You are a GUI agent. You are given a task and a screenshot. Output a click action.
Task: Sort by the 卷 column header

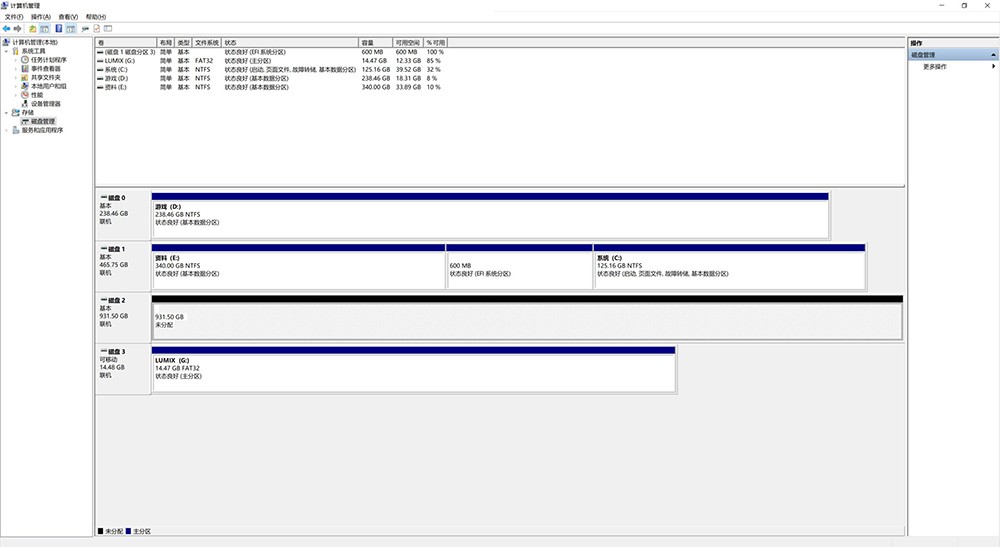coord(126,43)
